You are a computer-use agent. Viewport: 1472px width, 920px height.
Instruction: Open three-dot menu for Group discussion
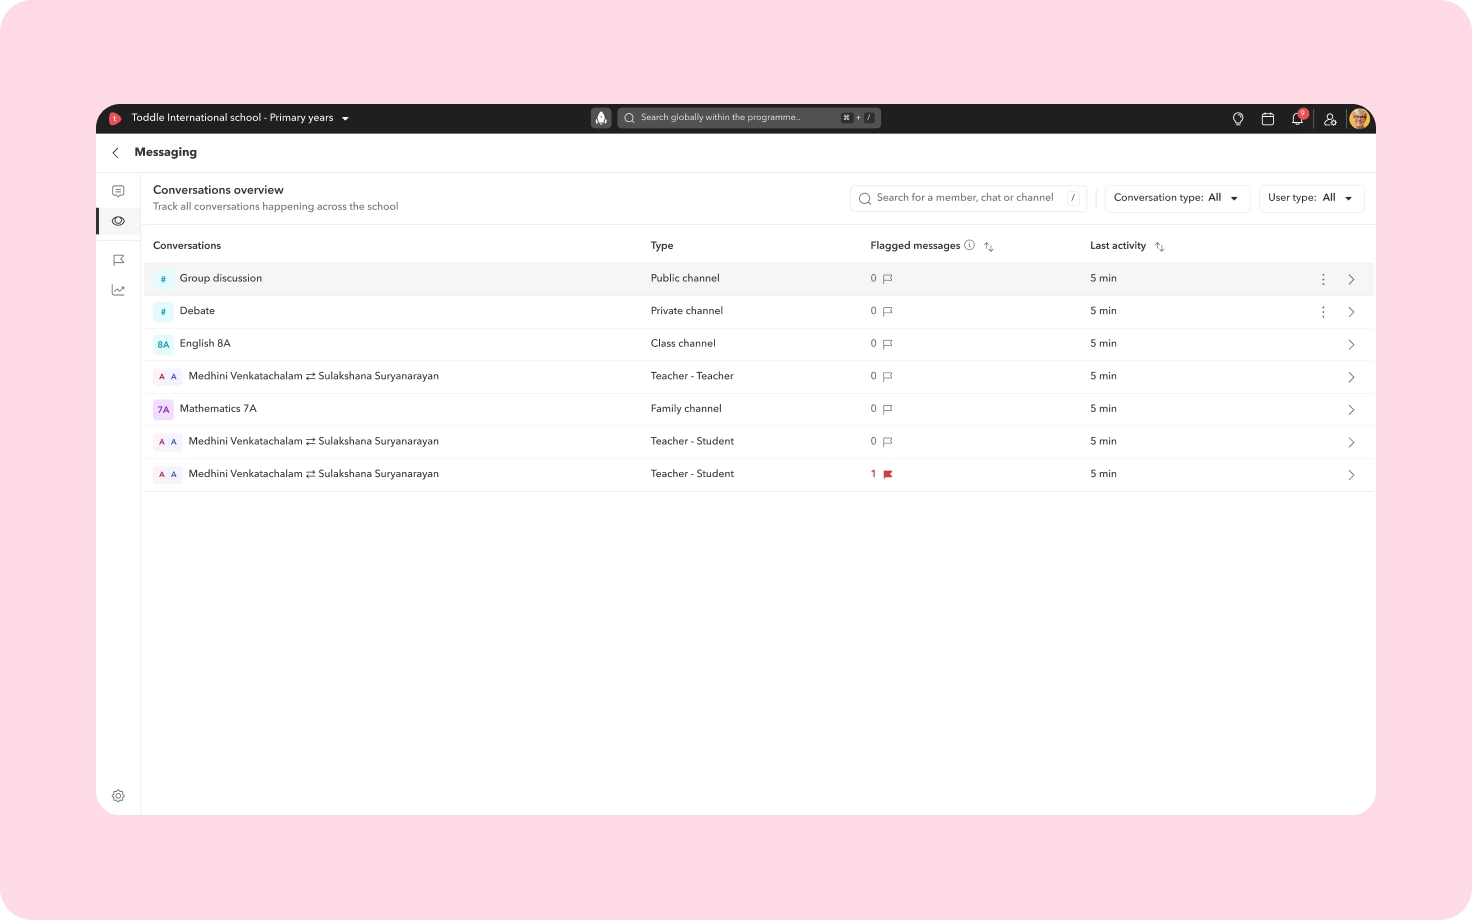(x=1323, y=280)
